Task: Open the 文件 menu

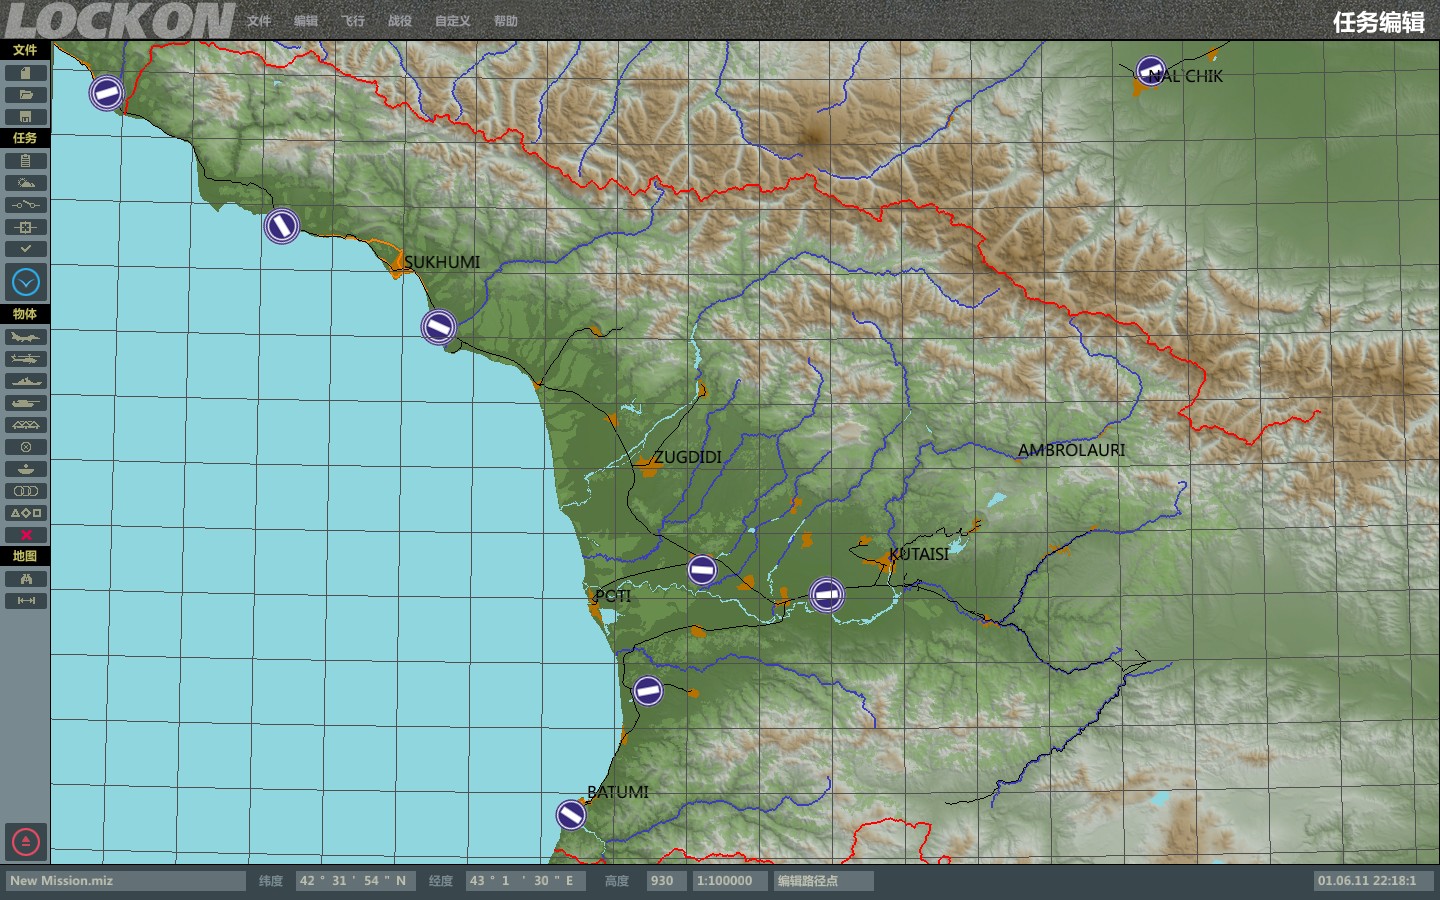Action: (259, 21)
